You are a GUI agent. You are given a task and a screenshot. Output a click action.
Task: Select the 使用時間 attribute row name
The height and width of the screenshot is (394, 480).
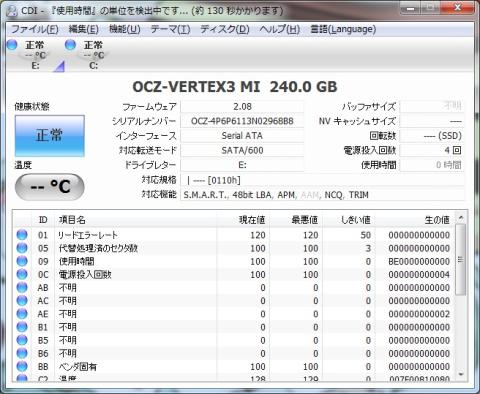point(77,261)
